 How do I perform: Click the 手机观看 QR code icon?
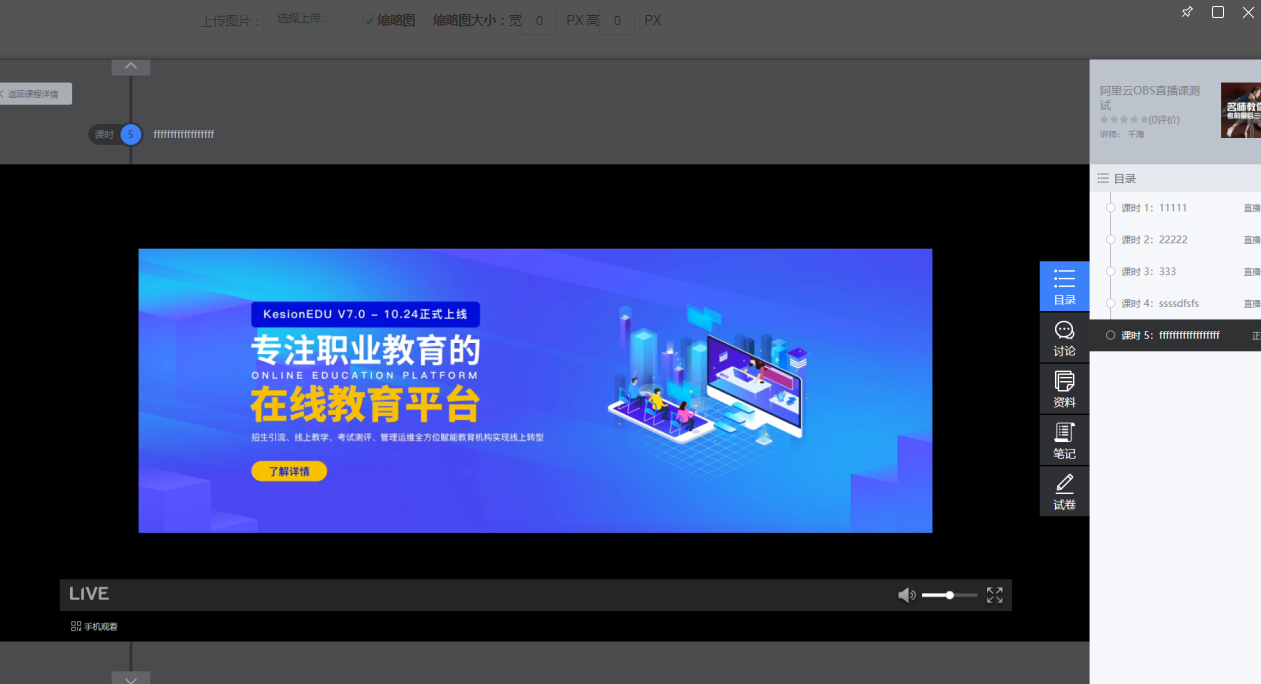pyautogui.click(x=76, y=626)
